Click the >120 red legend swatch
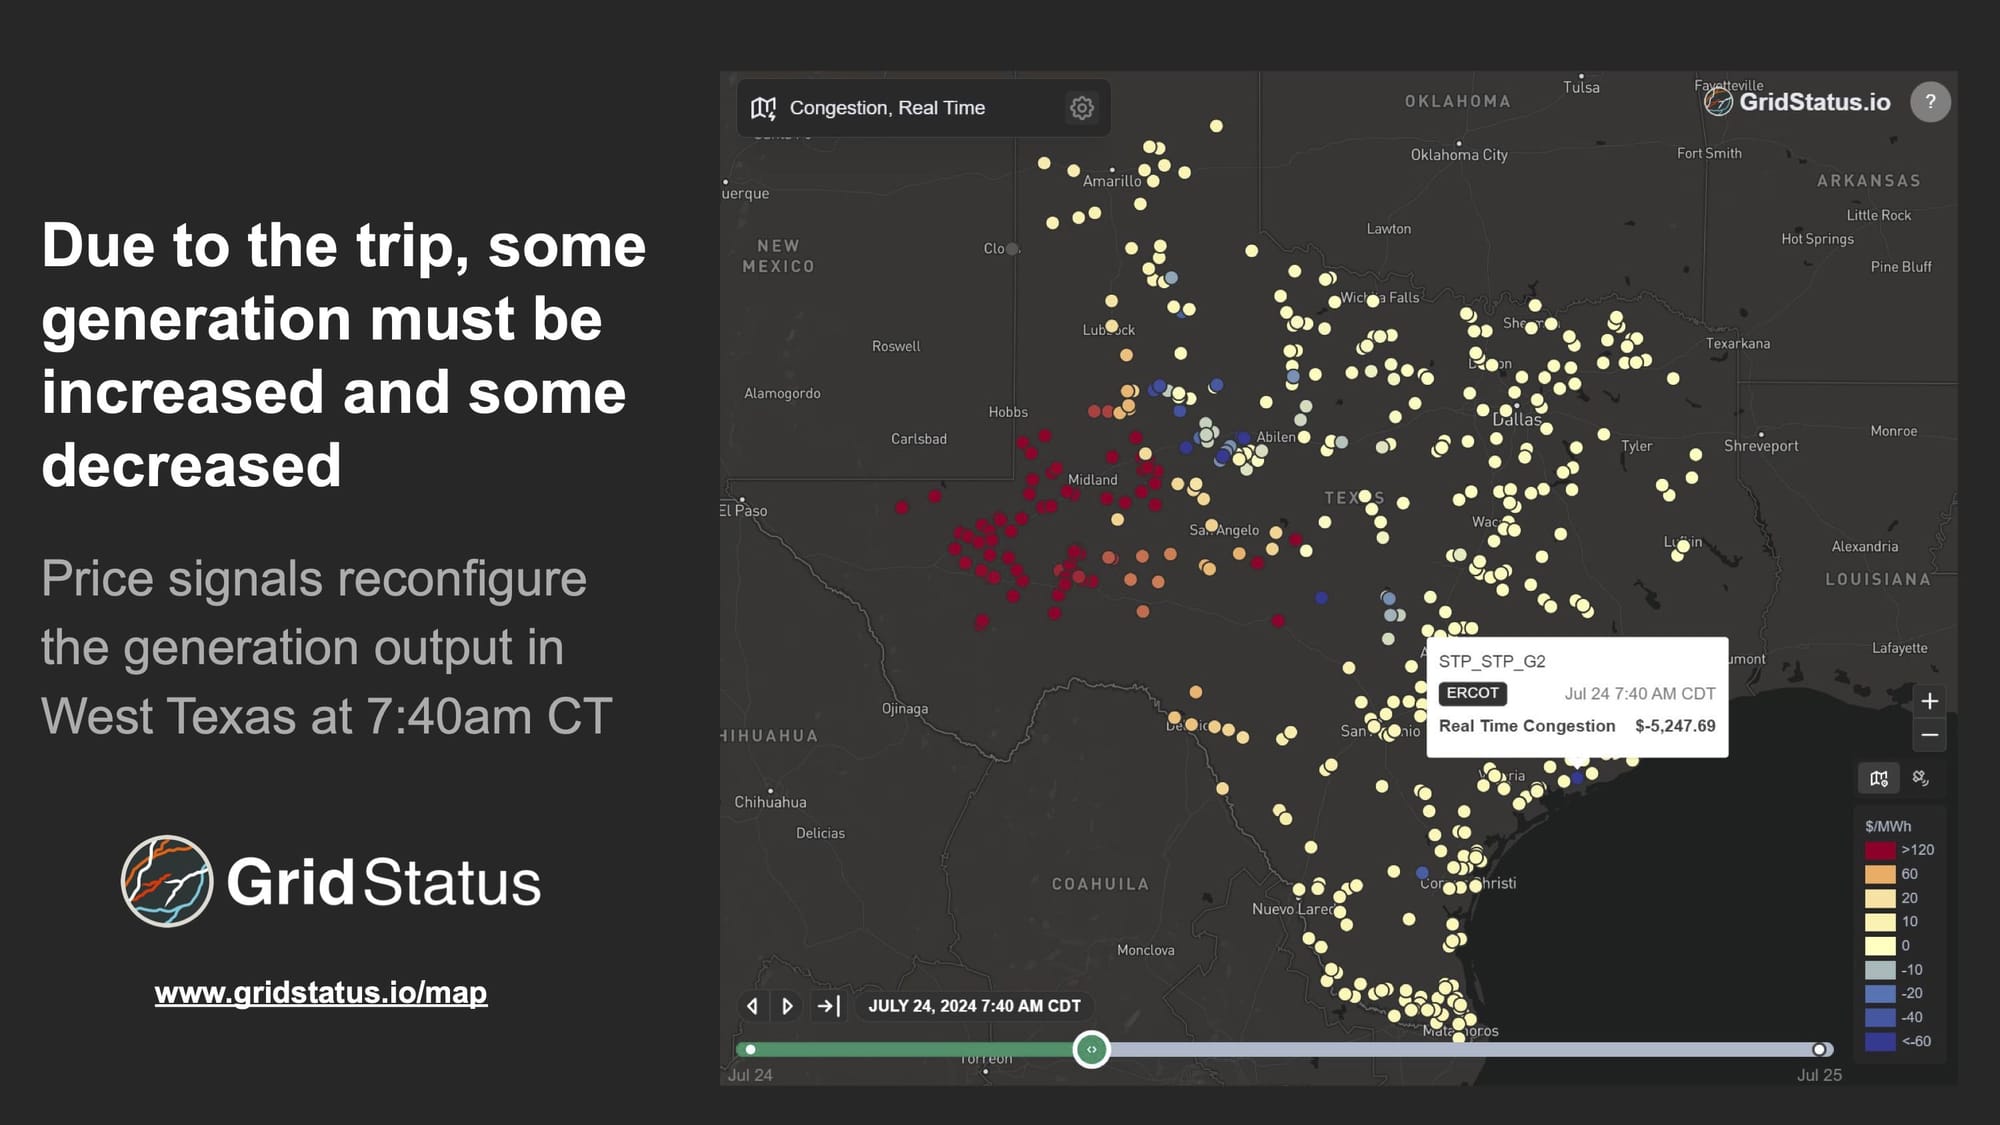Screen dimensions: 2000x1125 click(1880, 850)
